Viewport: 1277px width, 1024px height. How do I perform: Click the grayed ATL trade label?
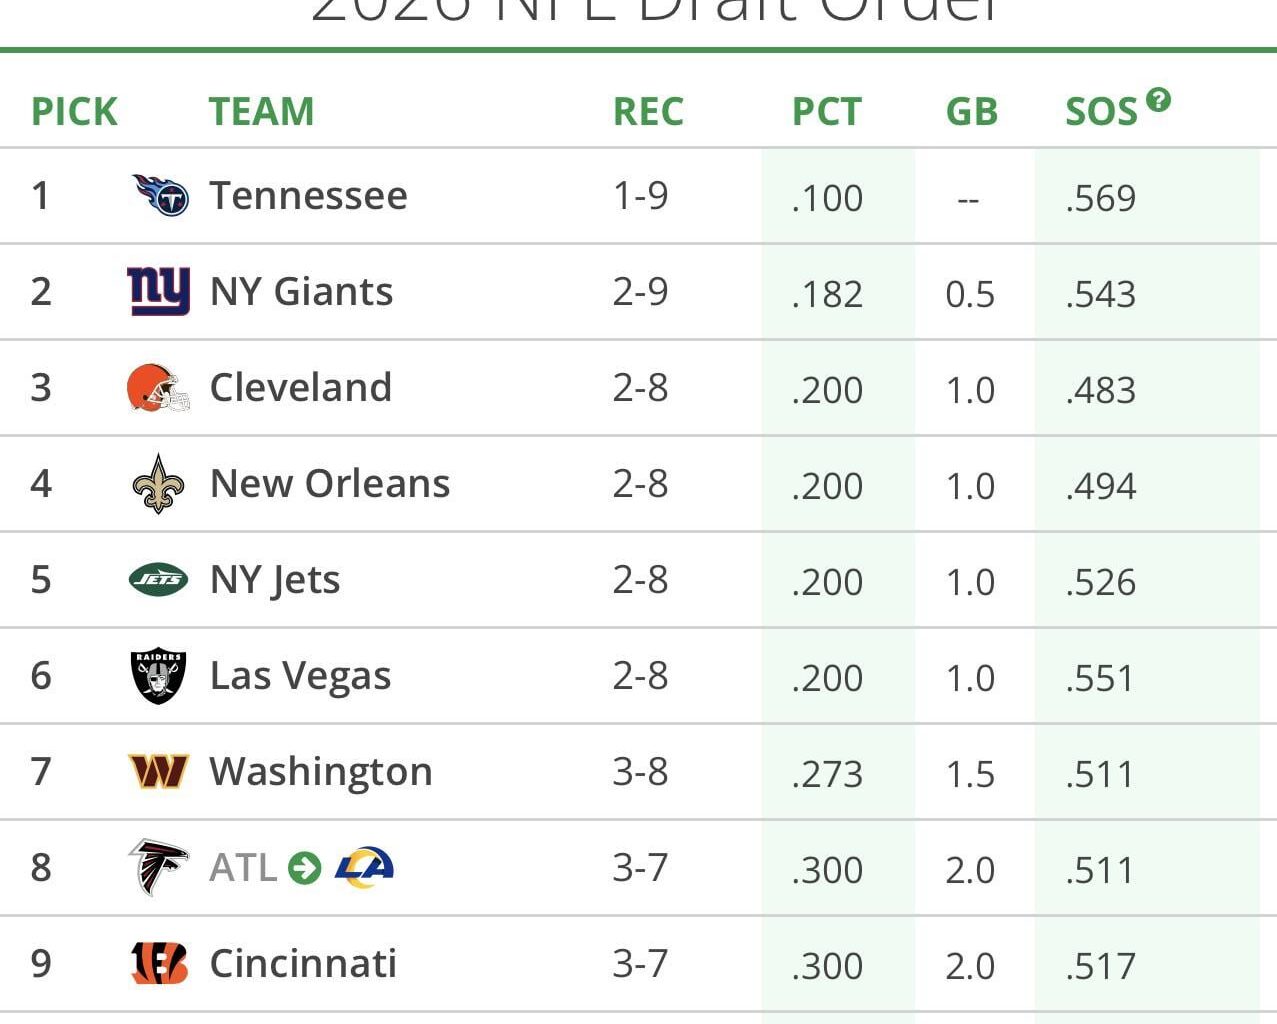click(245, 866)
